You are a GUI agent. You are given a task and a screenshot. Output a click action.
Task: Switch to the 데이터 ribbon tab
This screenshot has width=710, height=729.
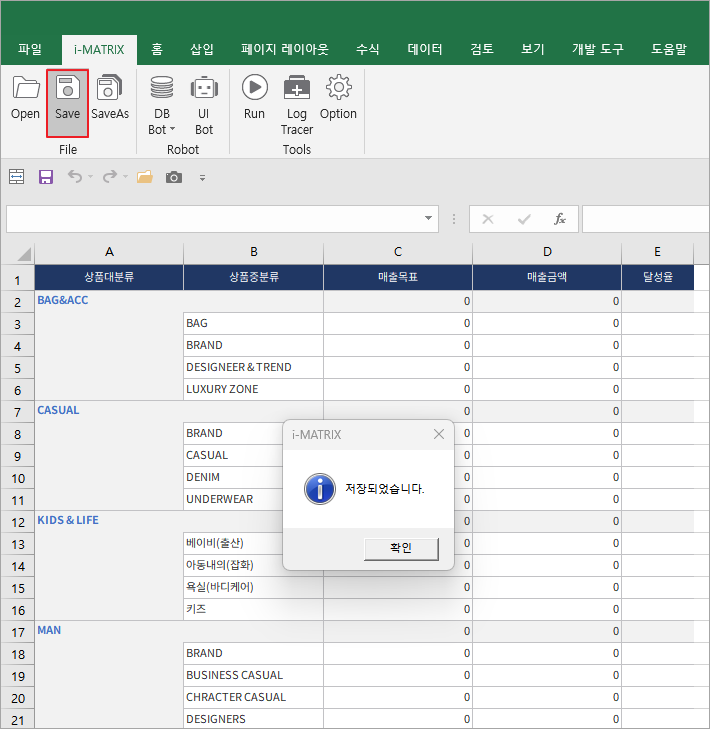(x=425, y=48)
